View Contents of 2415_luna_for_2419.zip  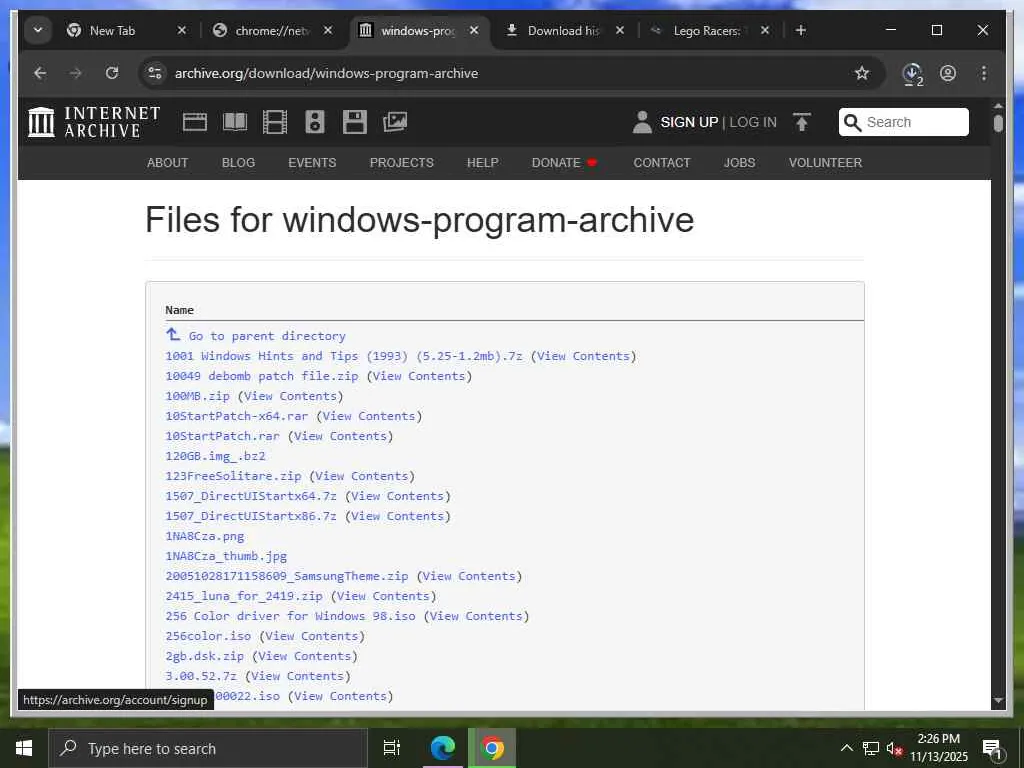(383, 596)
